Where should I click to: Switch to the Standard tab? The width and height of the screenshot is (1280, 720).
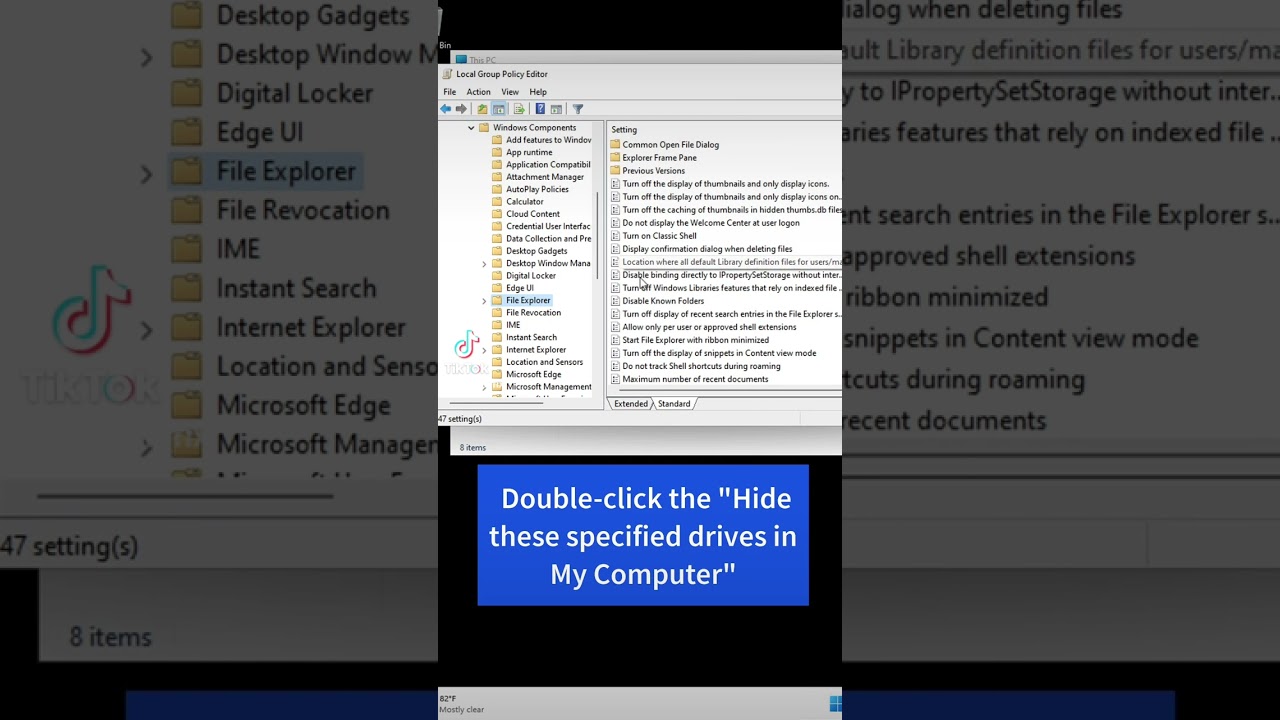tap(674, 404)
